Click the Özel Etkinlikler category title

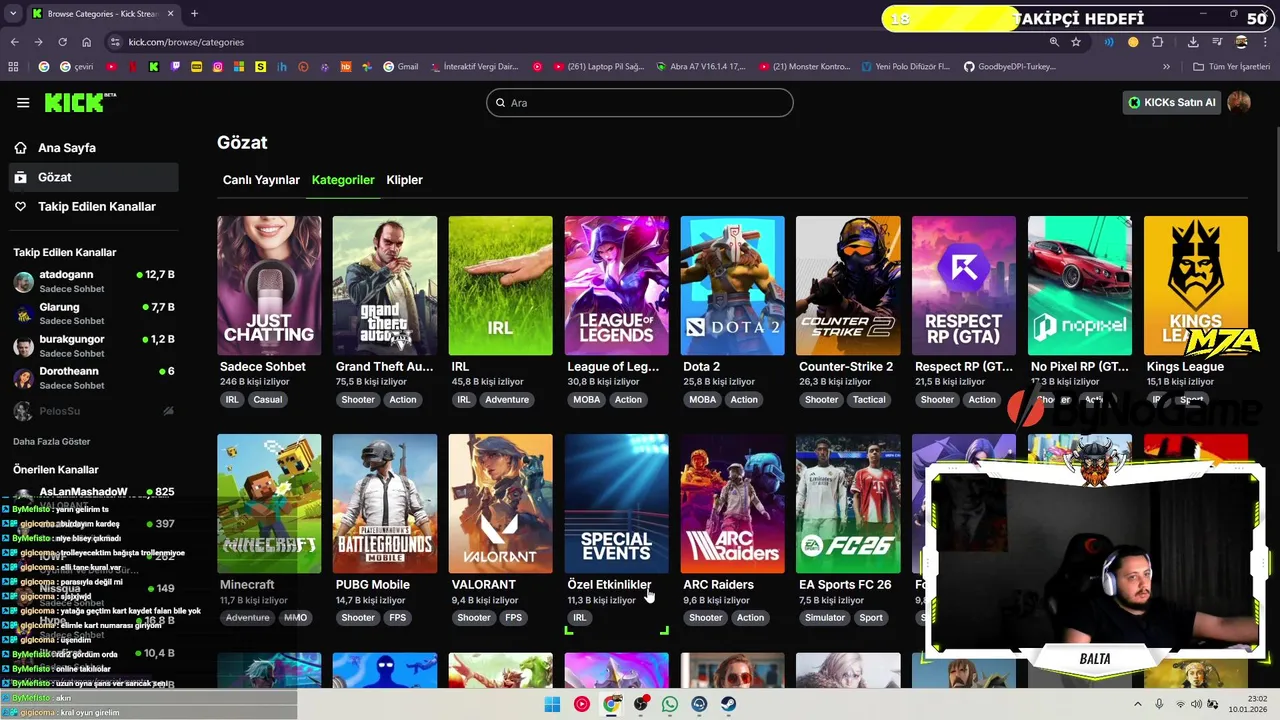[609, 585]
